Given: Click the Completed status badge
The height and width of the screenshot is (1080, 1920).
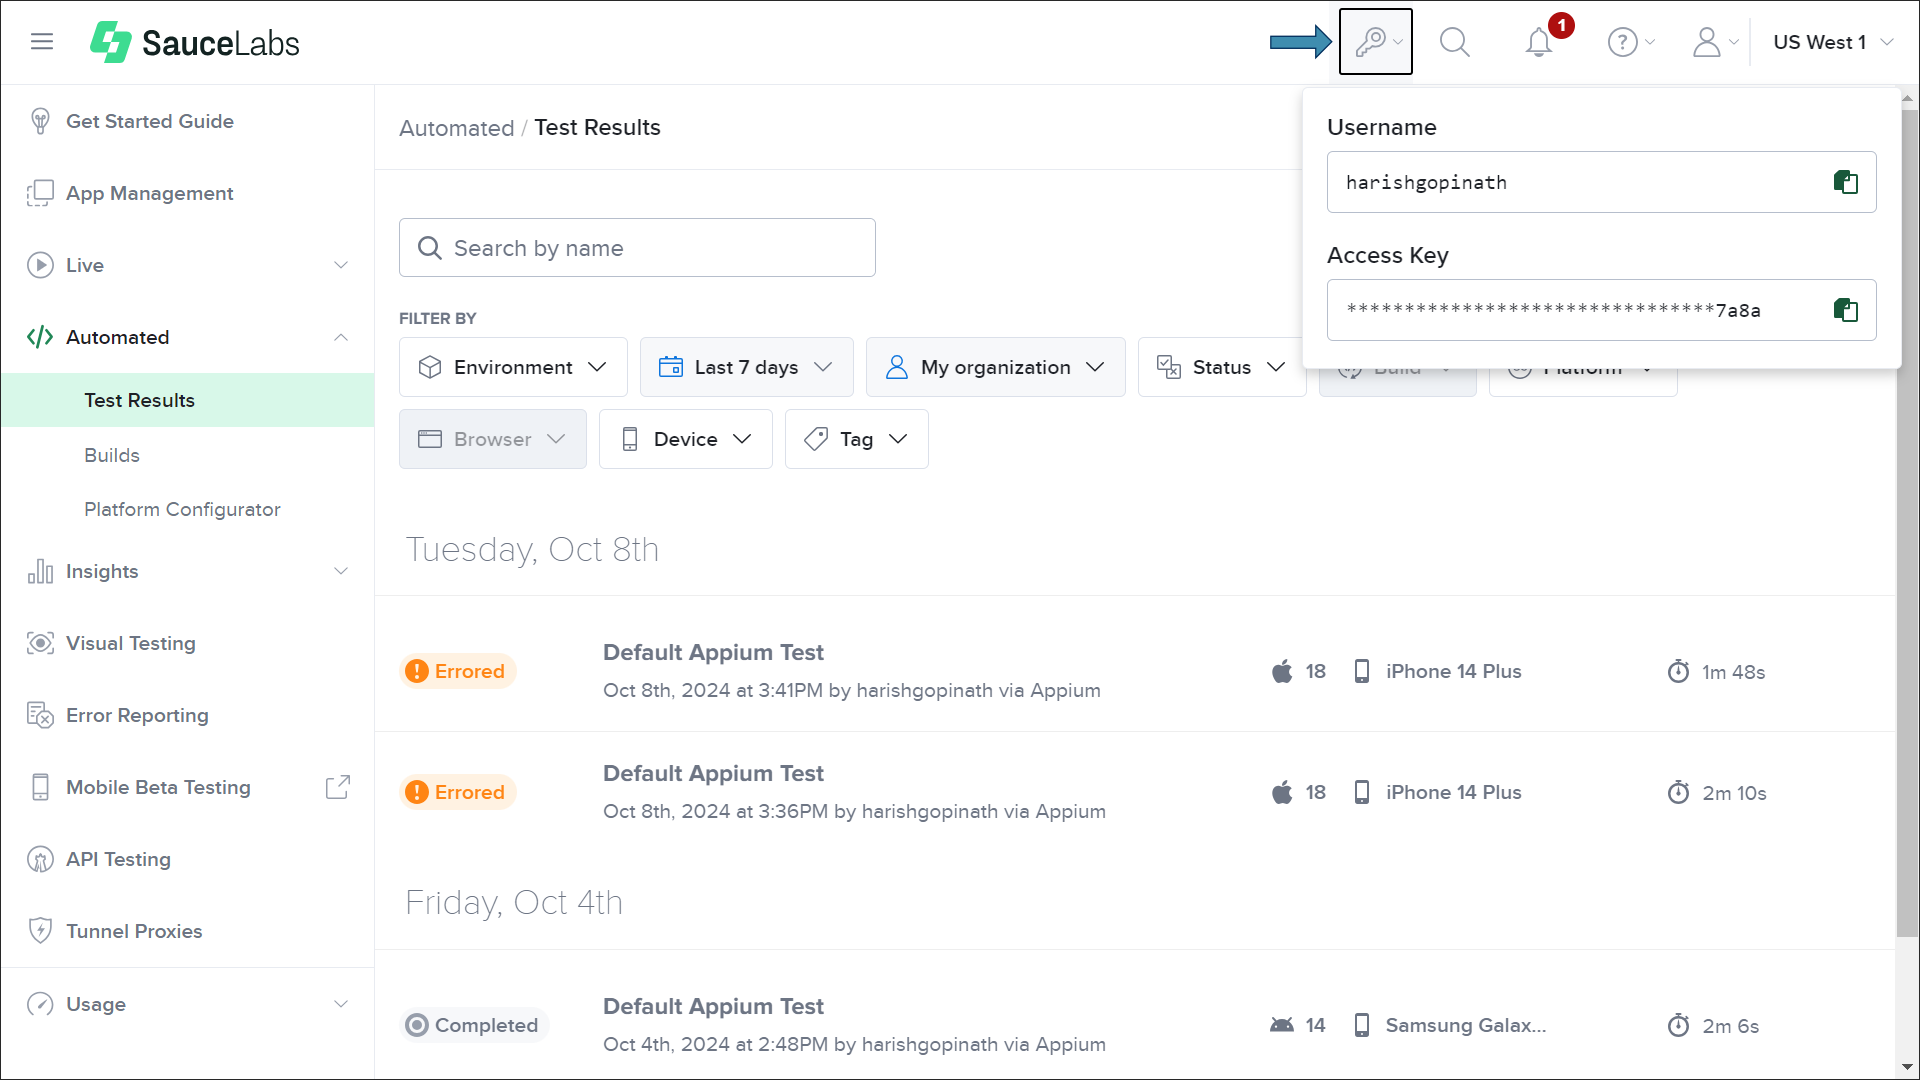Looking at the screenshot, I should [474, 1025].
